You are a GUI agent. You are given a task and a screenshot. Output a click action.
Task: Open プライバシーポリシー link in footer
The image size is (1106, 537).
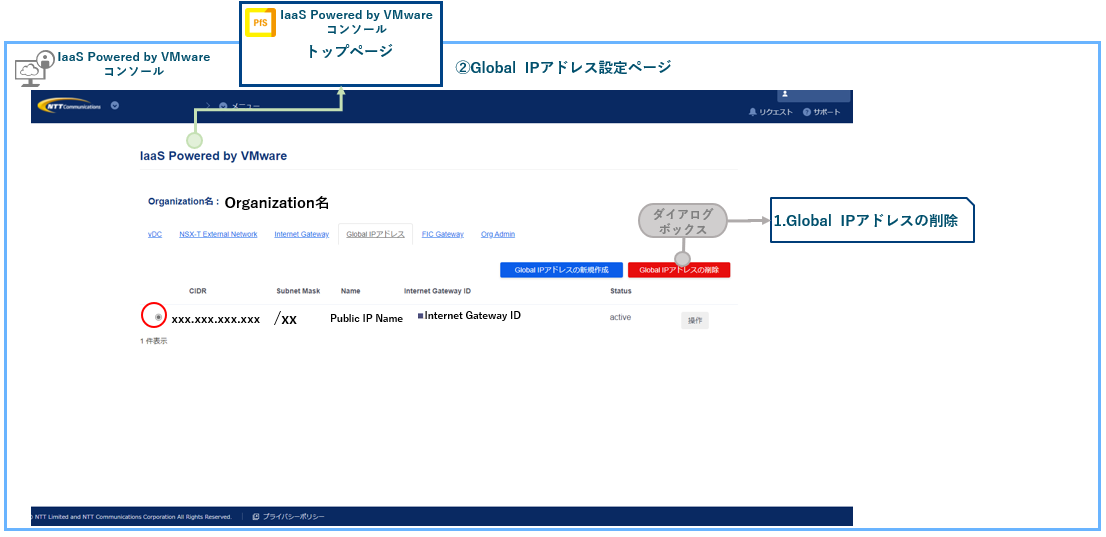[288, 517]
